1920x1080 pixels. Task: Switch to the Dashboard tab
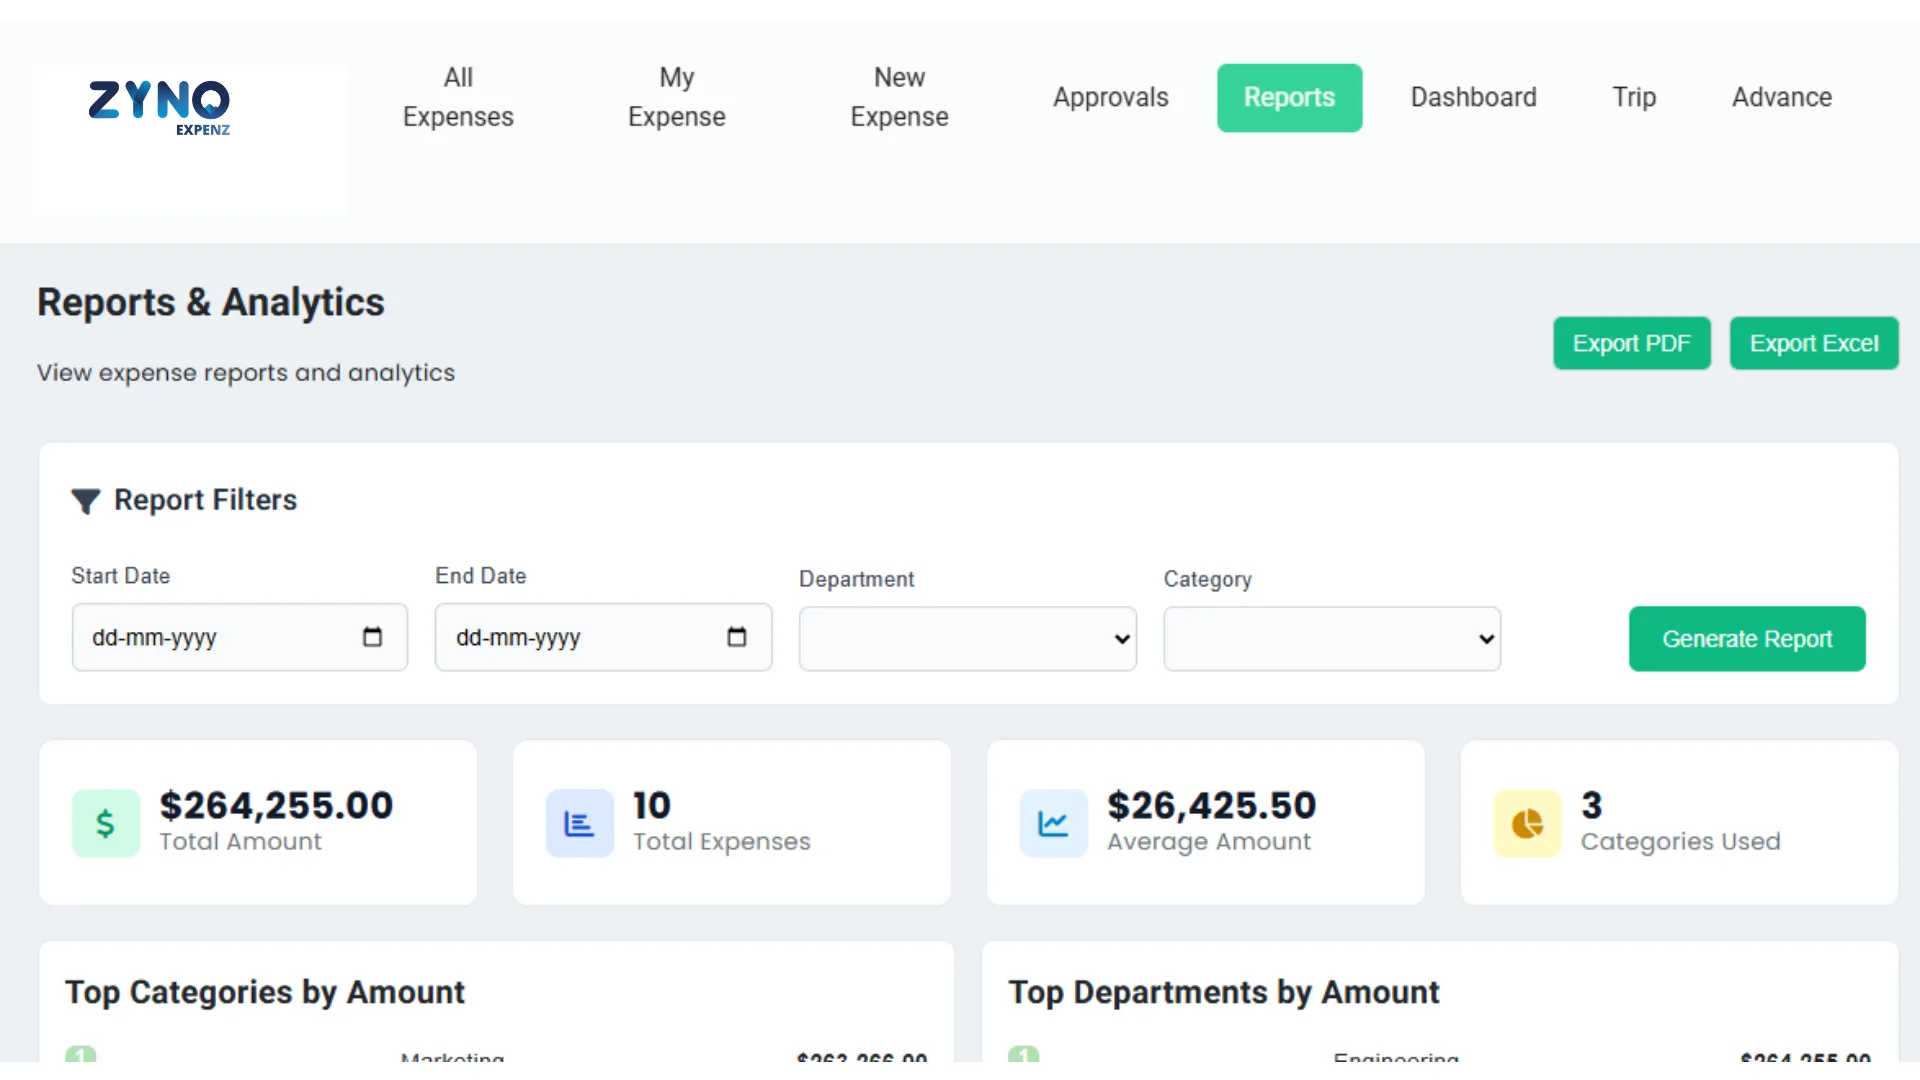(x=1473, y=97)
